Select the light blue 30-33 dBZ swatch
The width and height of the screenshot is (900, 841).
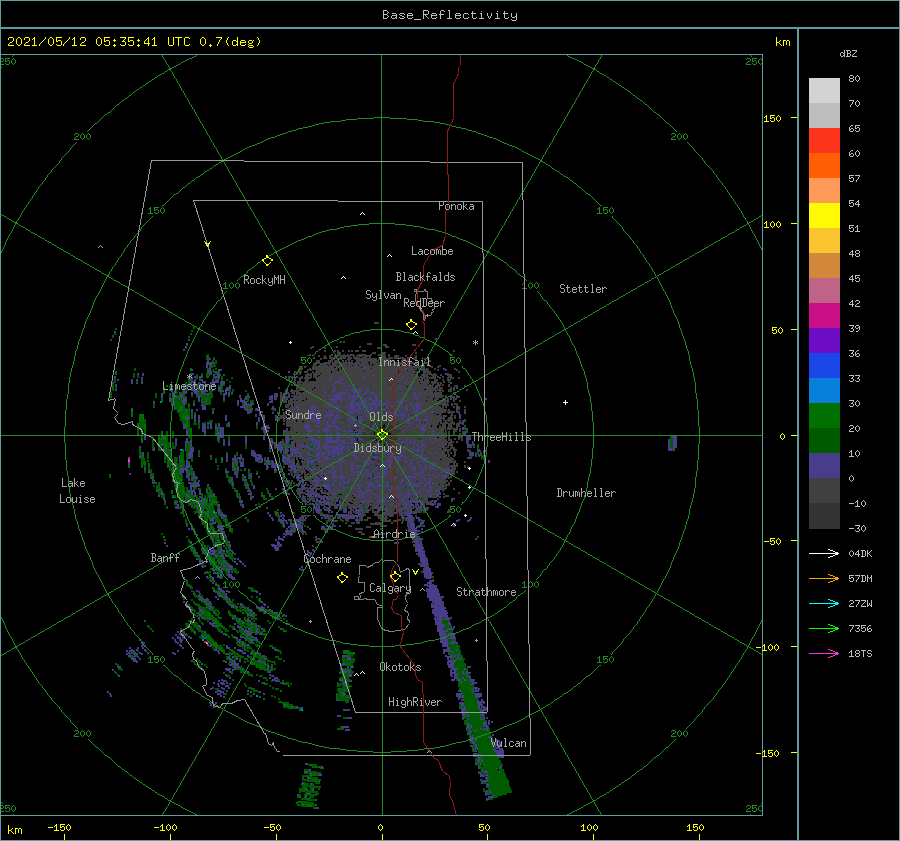coord(824,390)
